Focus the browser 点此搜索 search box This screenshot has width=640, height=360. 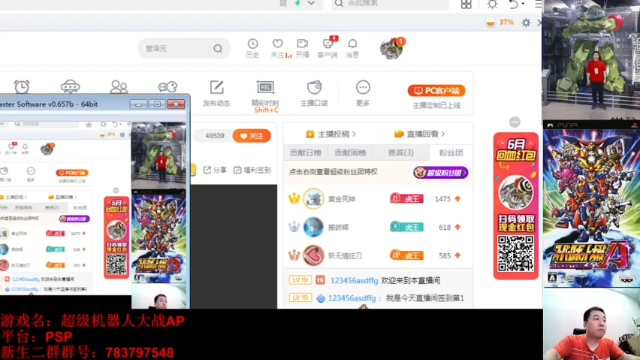(x=390, y=4)
